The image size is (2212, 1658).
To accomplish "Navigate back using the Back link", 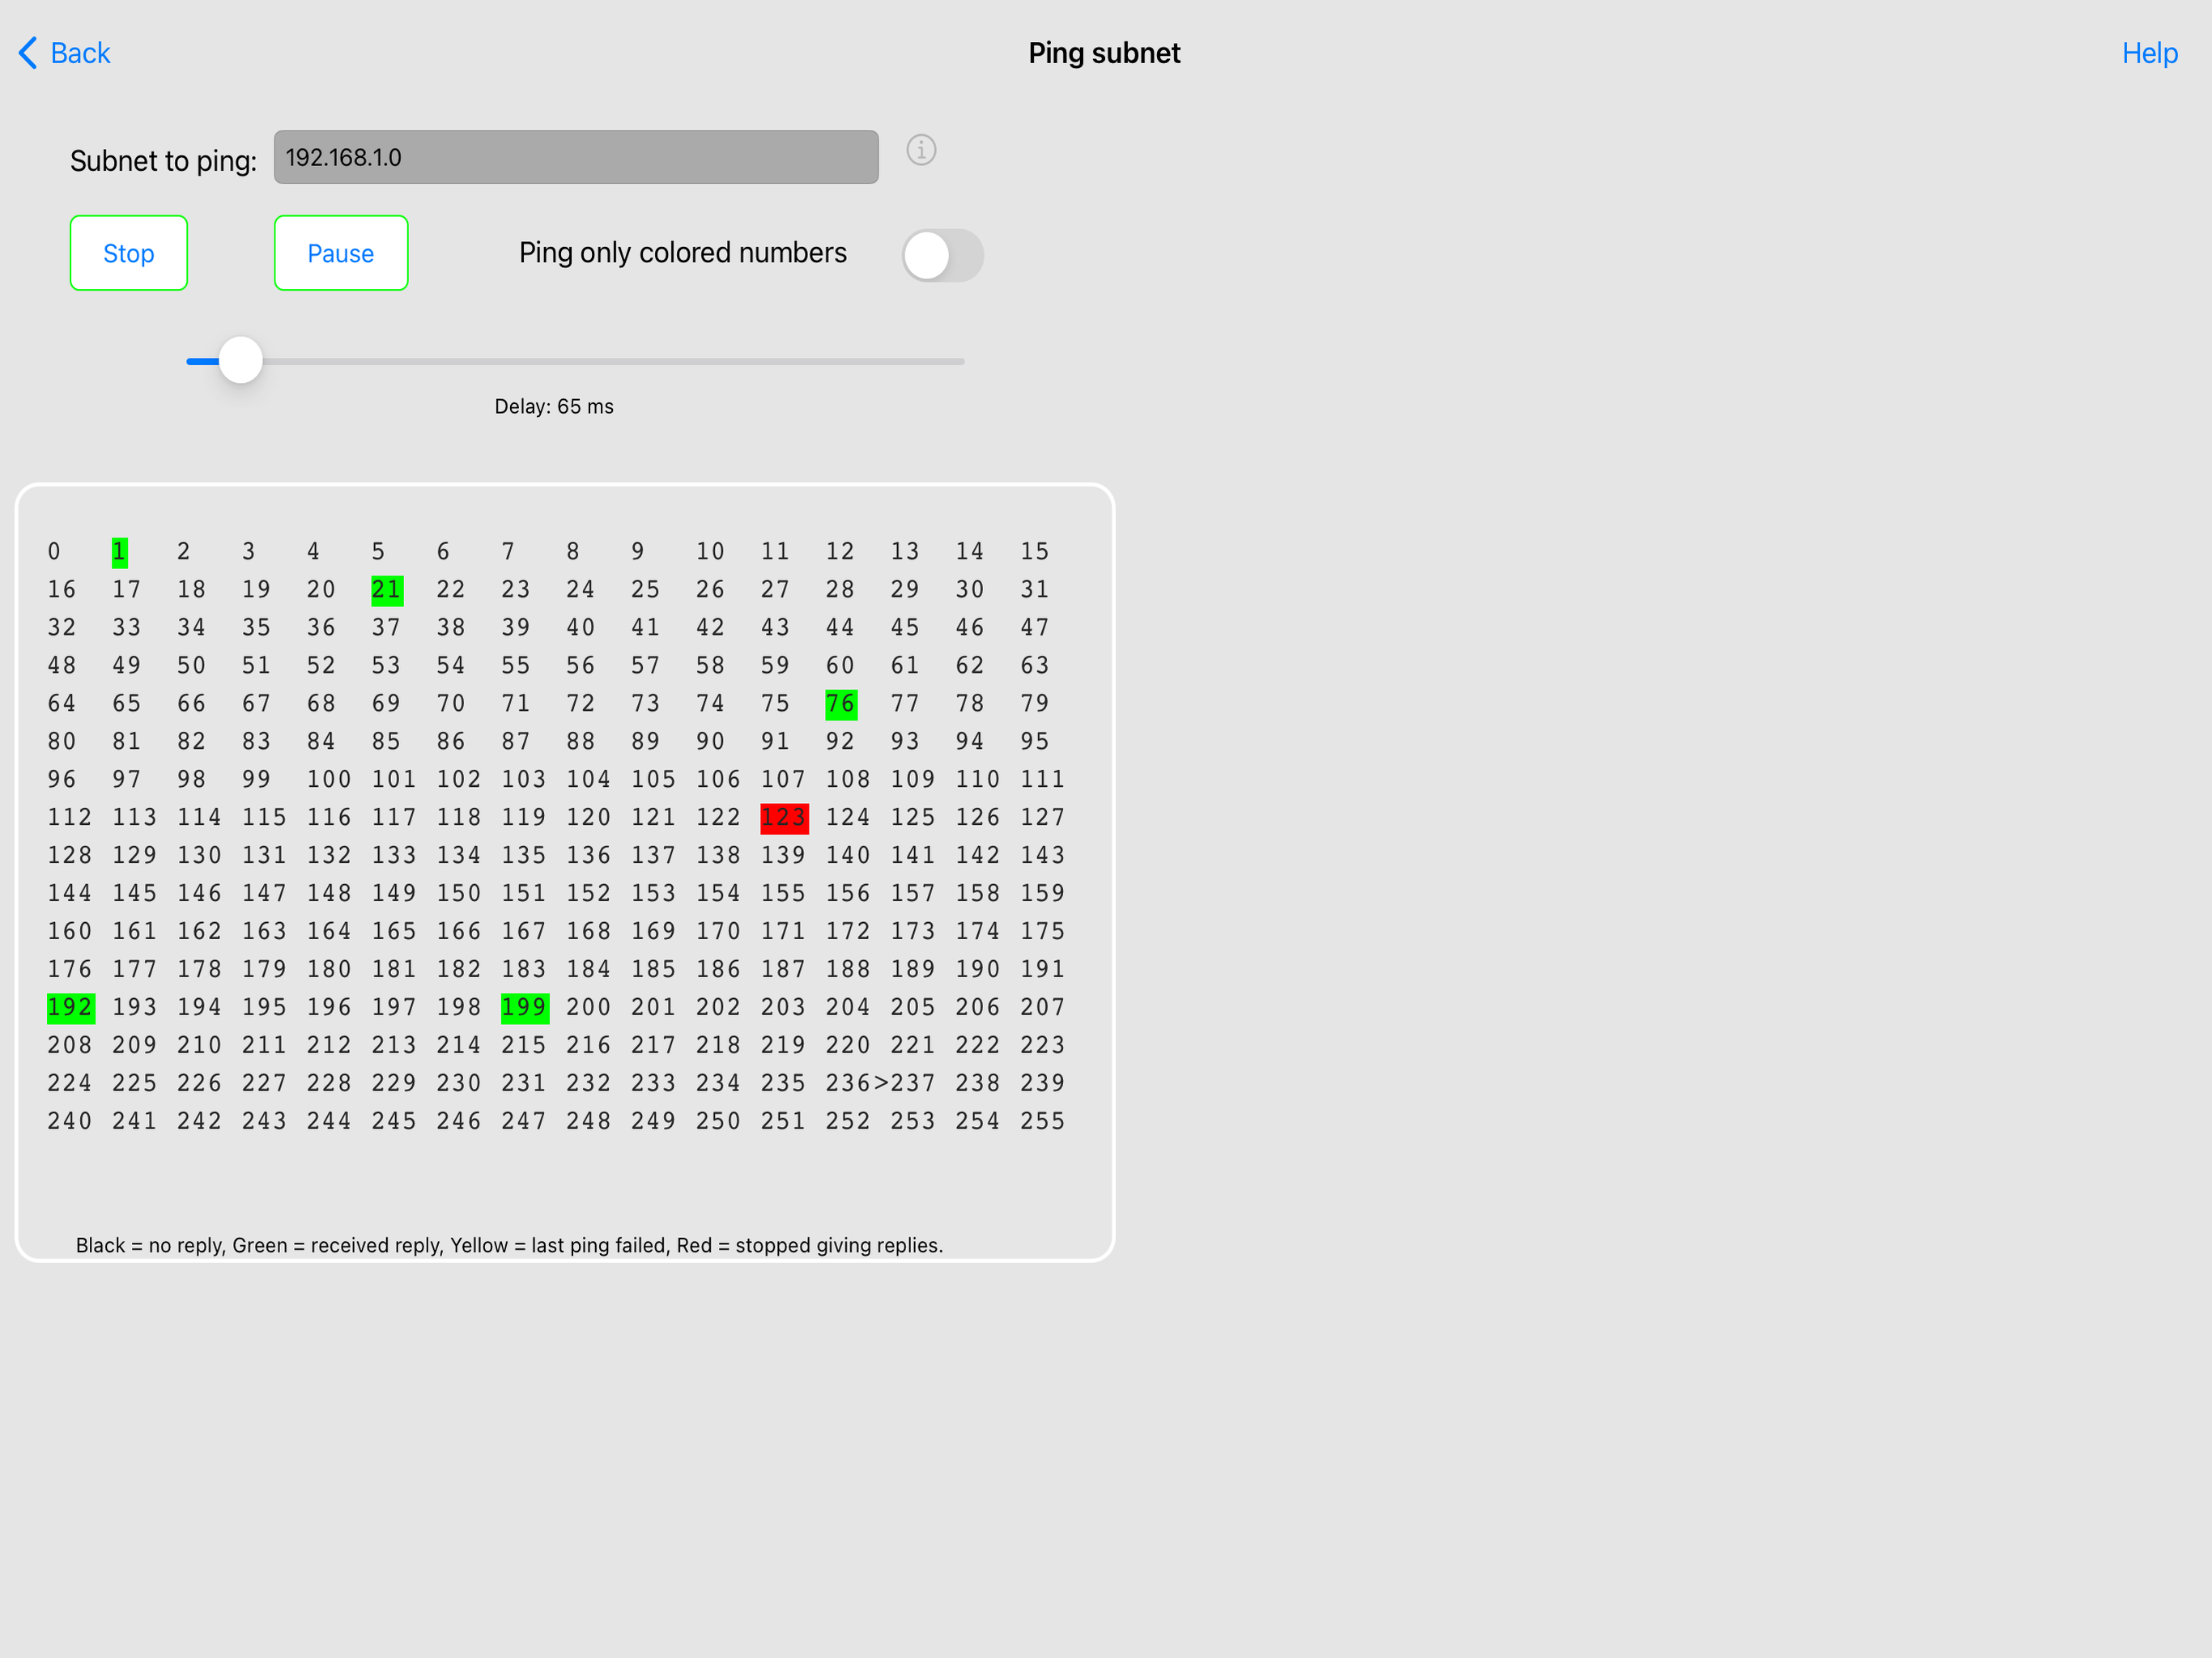I will coord(81,53).
